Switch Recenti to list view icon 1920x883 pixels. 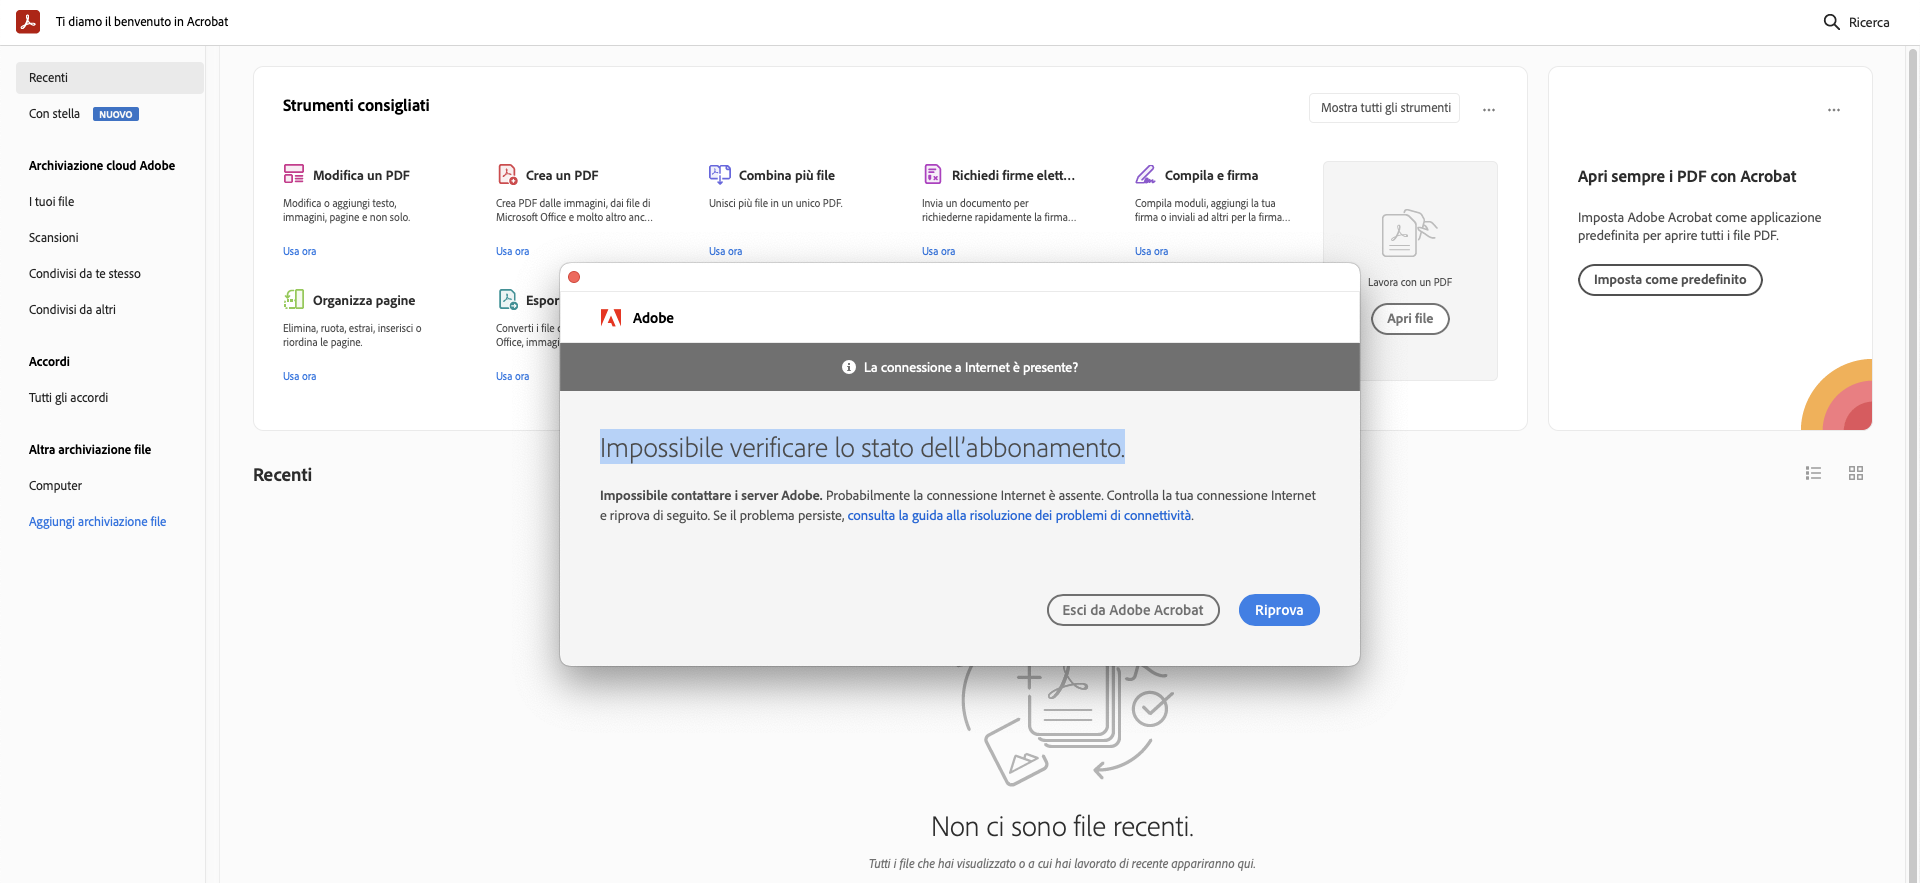pos(1813,473)
